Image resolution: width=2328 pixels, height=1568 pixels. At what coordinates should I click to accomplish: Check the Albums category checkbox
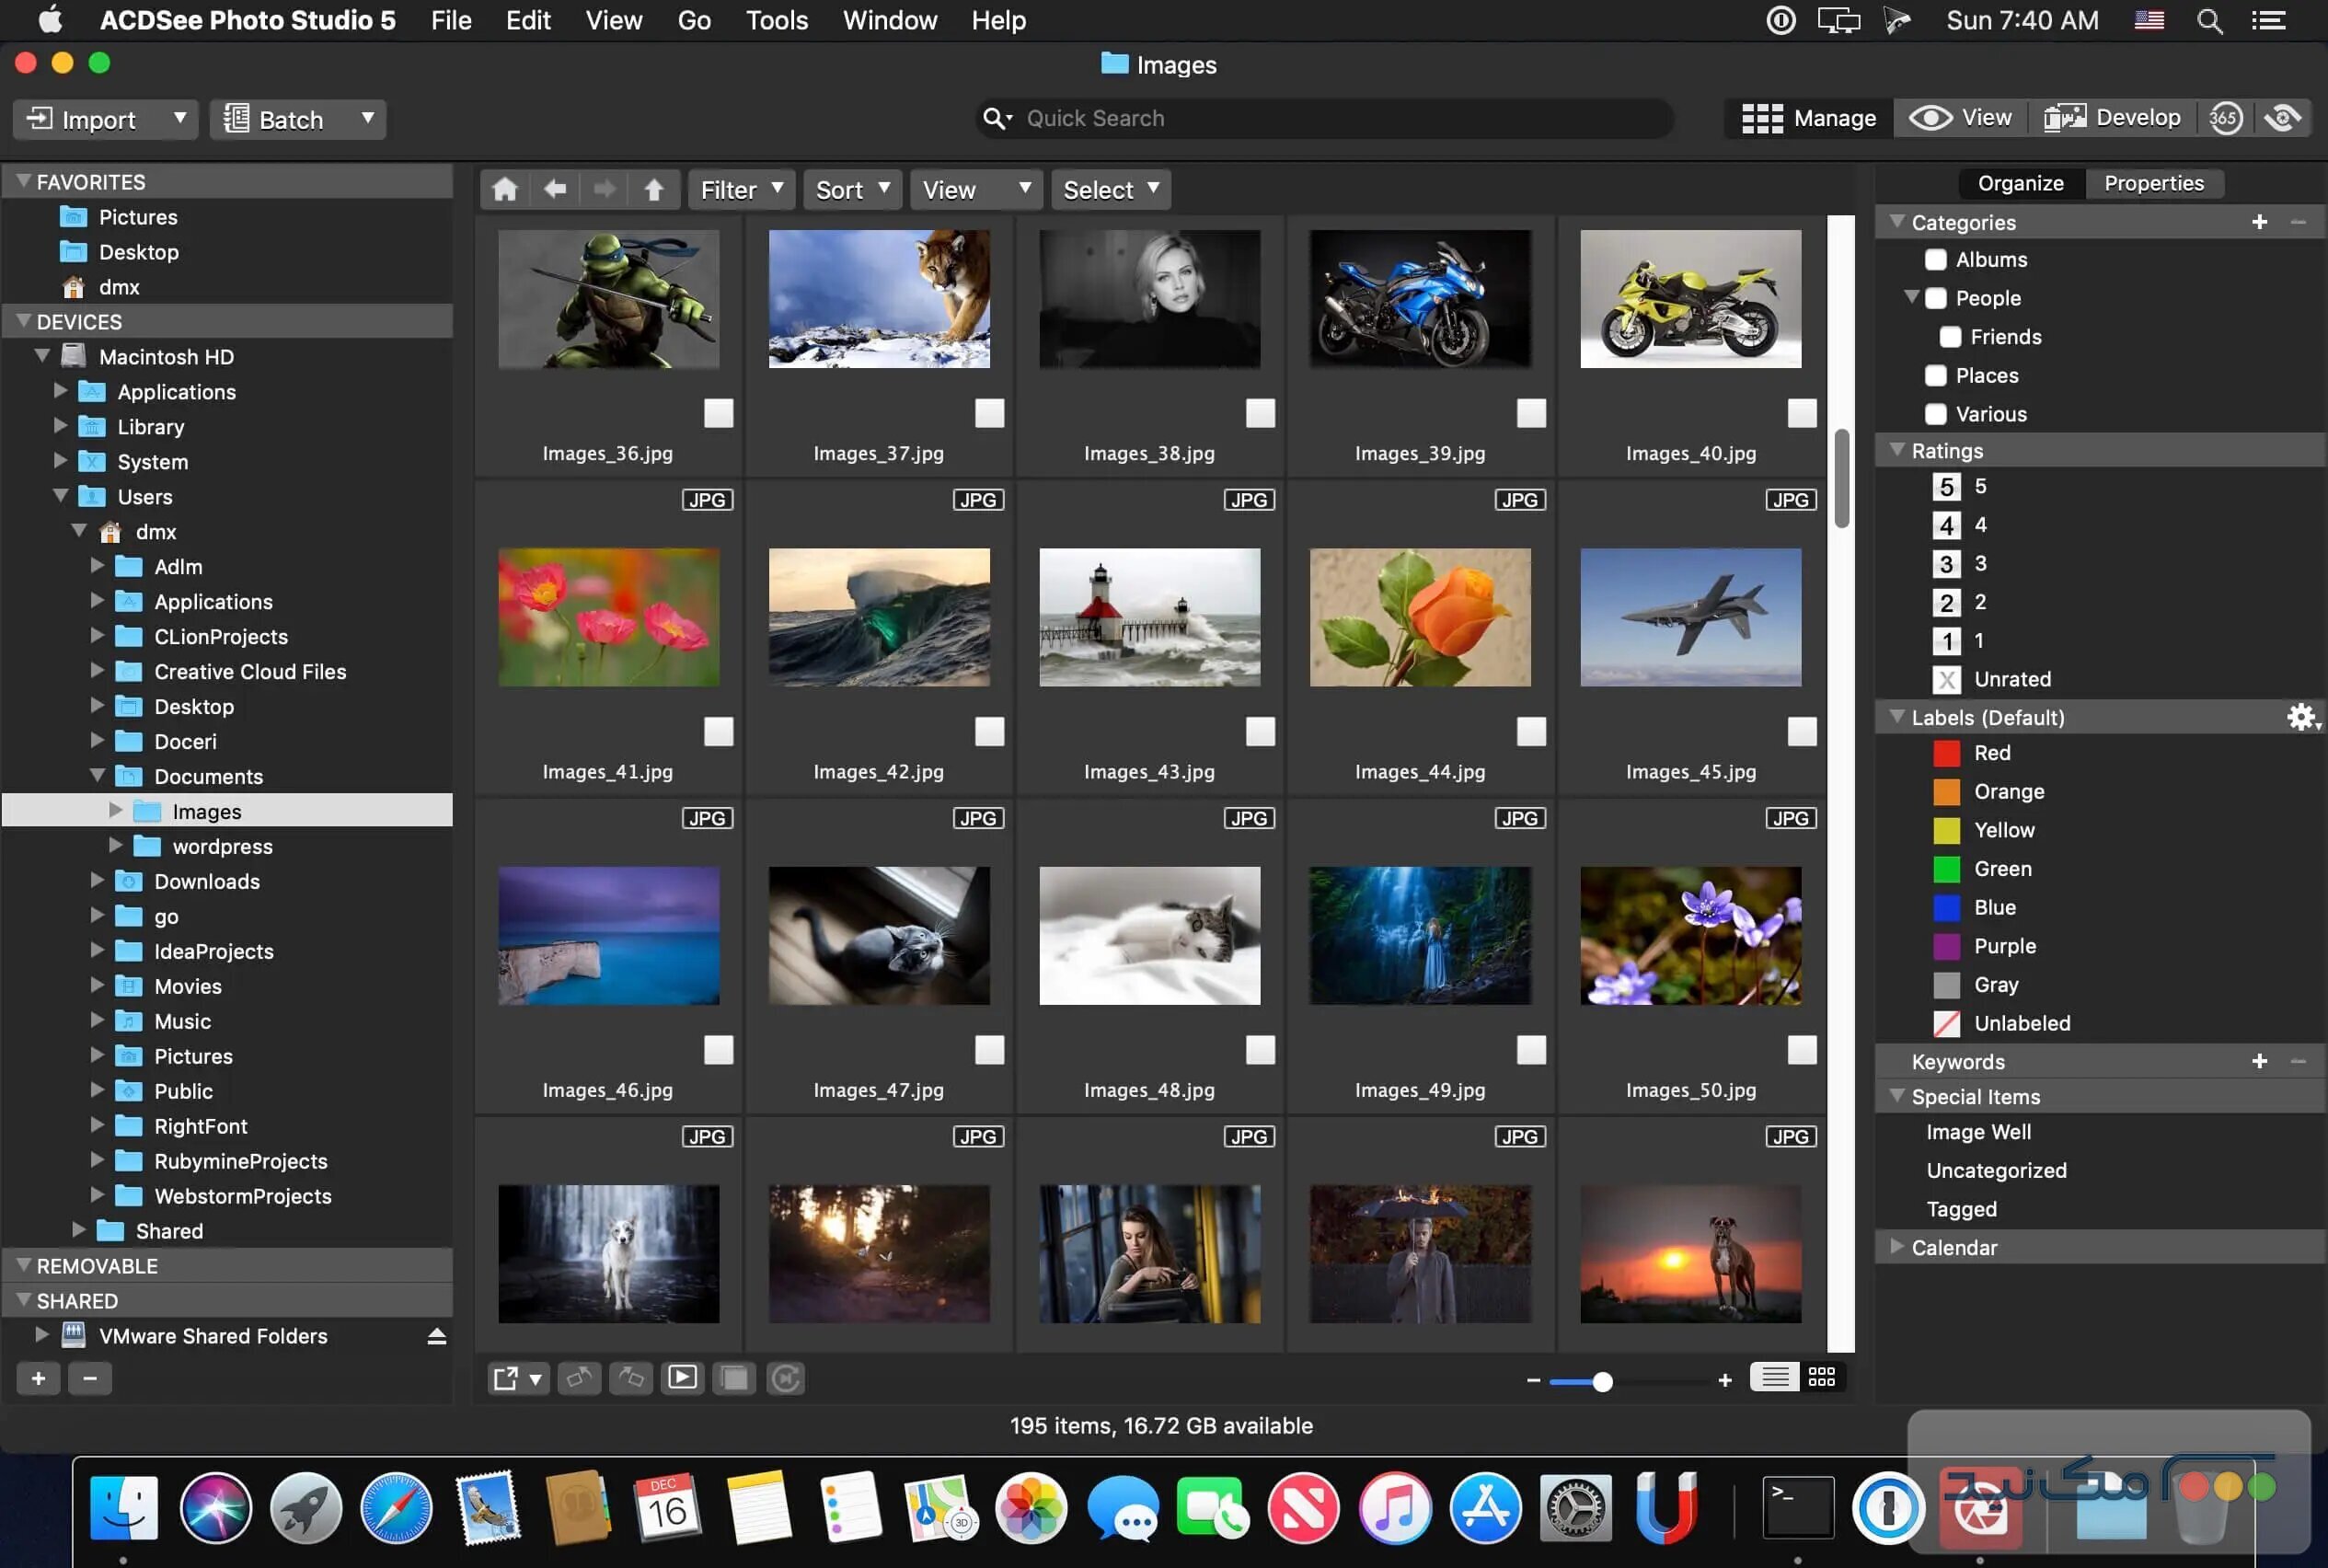(1936, 260)
